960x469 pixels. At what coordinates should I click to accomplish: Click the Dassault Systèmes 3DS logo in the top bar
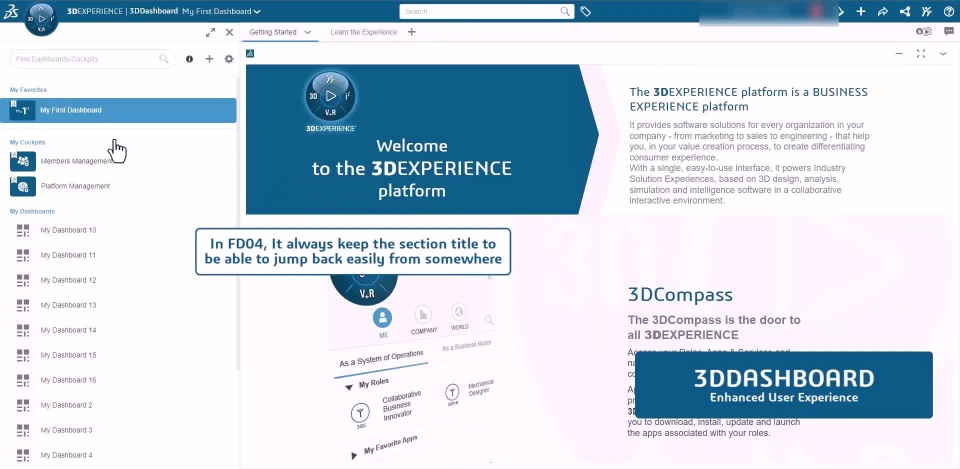pos(10,12)
